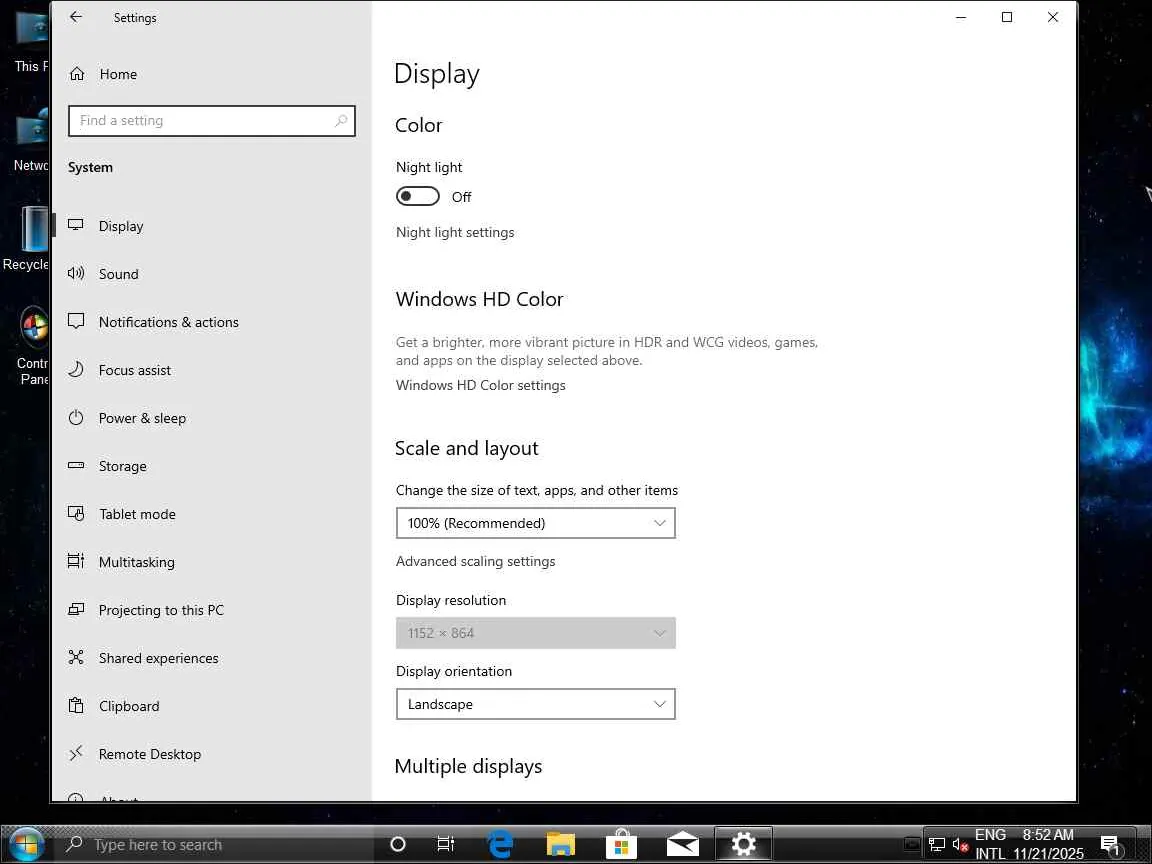Open Windows HD Color settings link
Screen dimensions: 1152x864
[480, 385]
